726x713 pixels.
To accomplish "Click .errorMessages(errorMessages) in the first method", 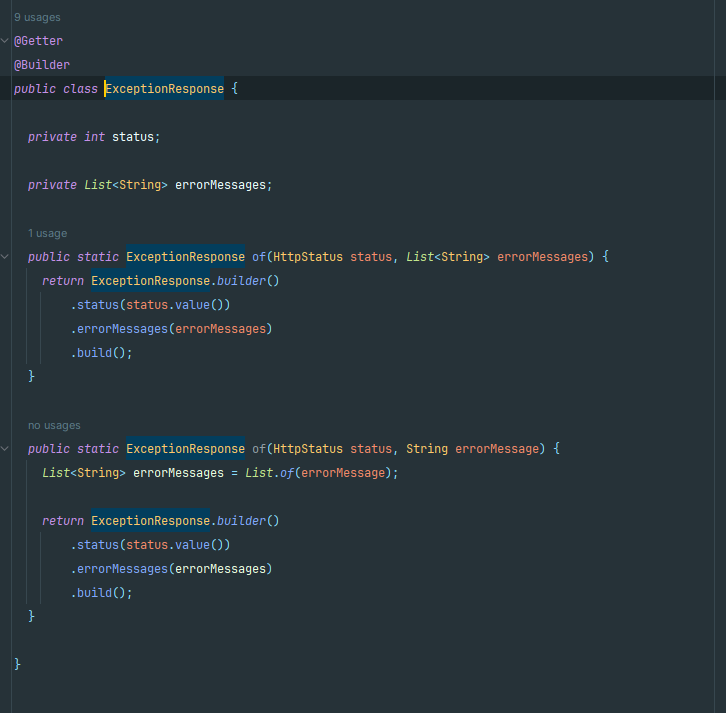I will 171,329.
